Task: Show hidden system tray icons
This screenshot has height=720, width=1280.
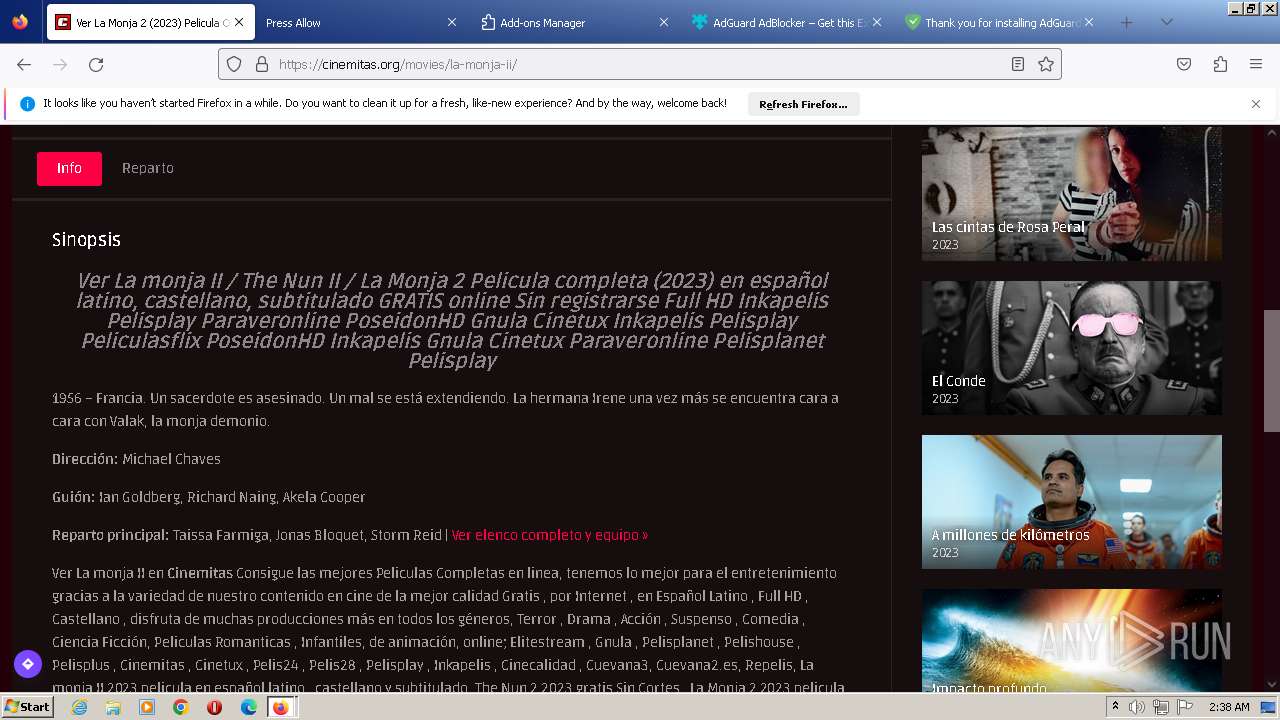Action: [1116, 706]
